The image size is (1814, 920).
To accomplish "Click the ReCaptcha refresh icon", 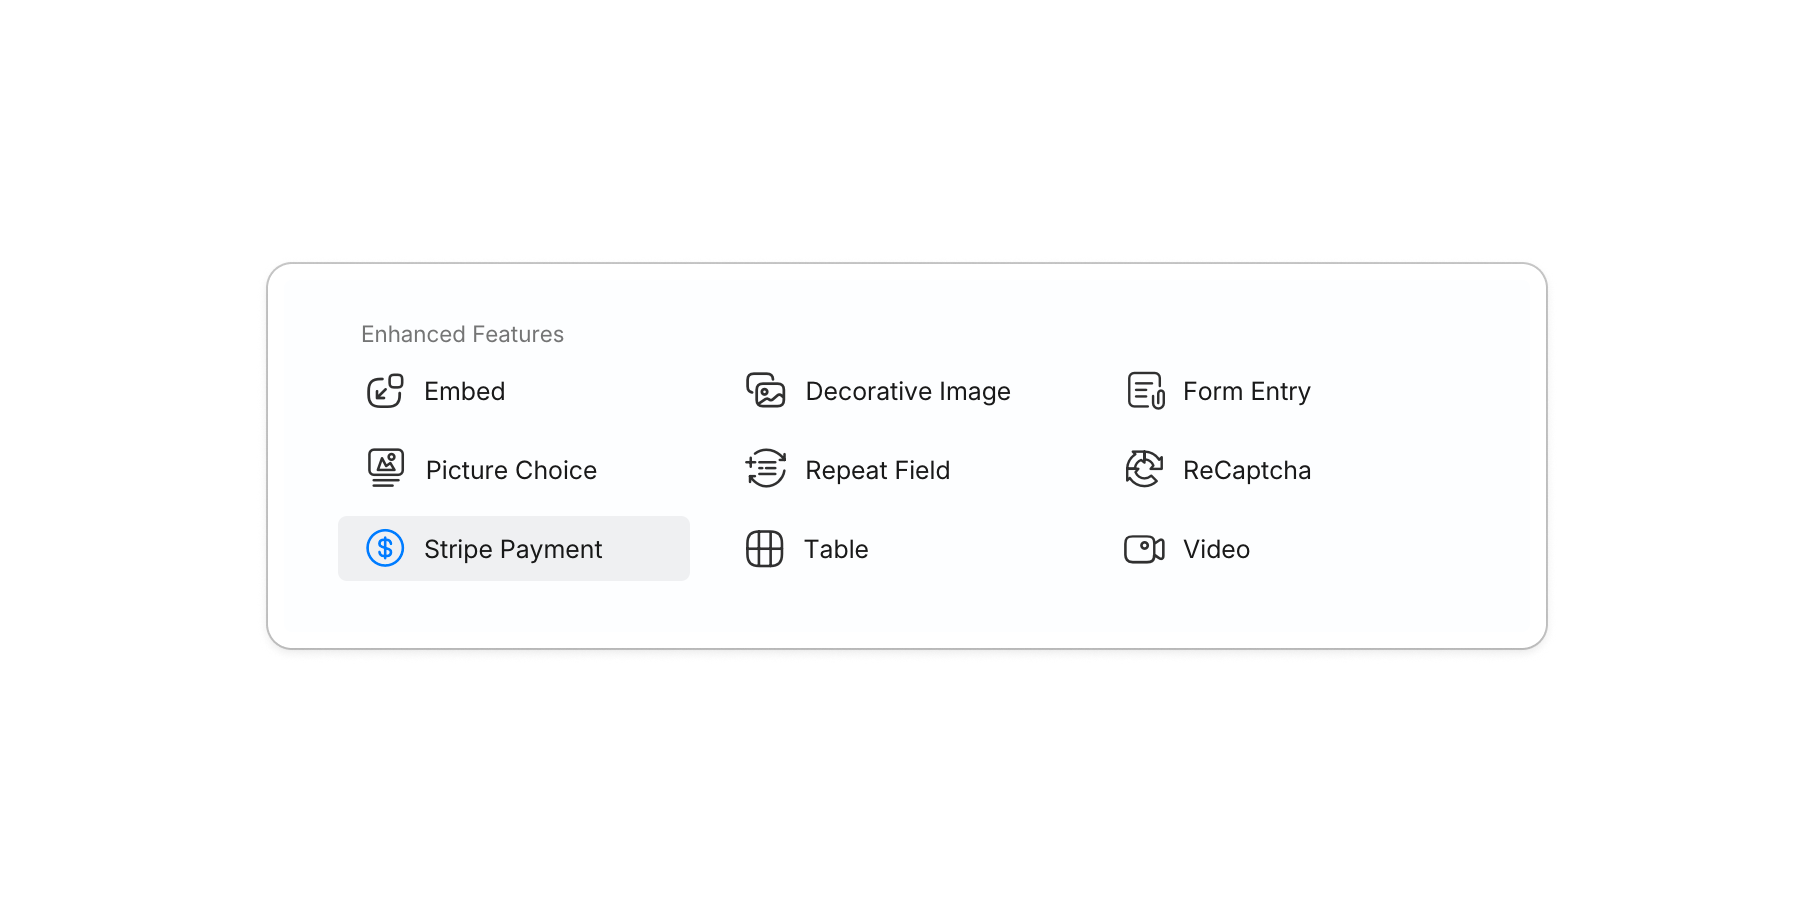I will [x=1143, y=469].
